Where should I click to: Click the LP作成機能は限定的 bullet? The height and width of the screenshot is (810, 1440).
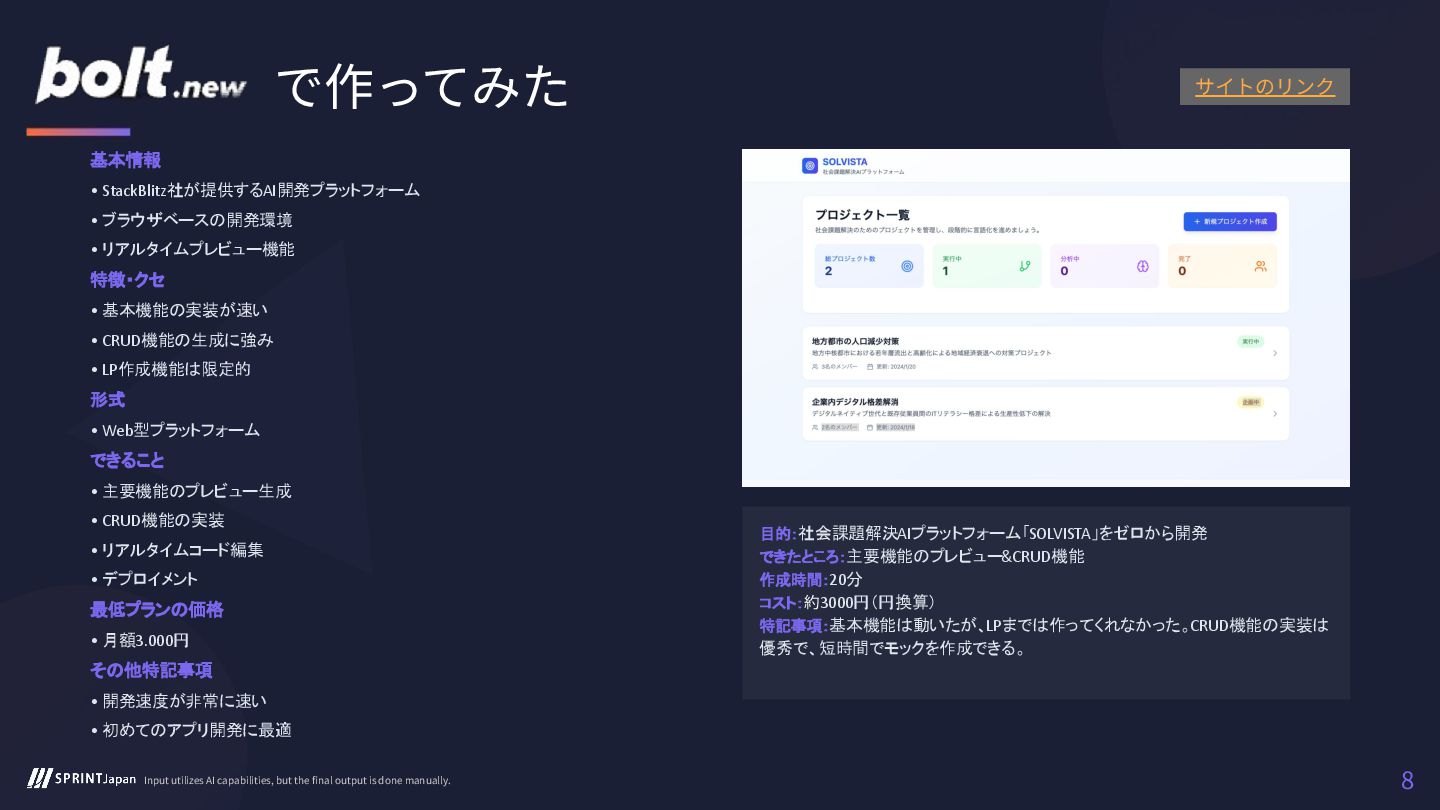[176, 369]
